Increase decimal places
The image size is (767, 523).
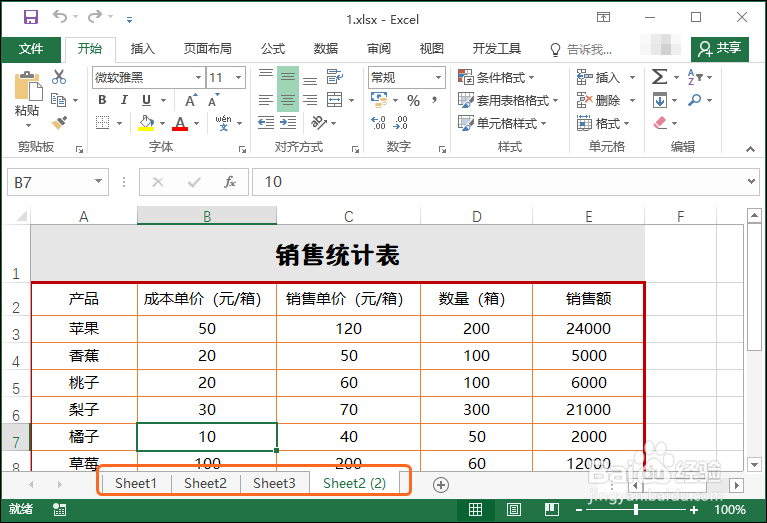tap(378, 122)
